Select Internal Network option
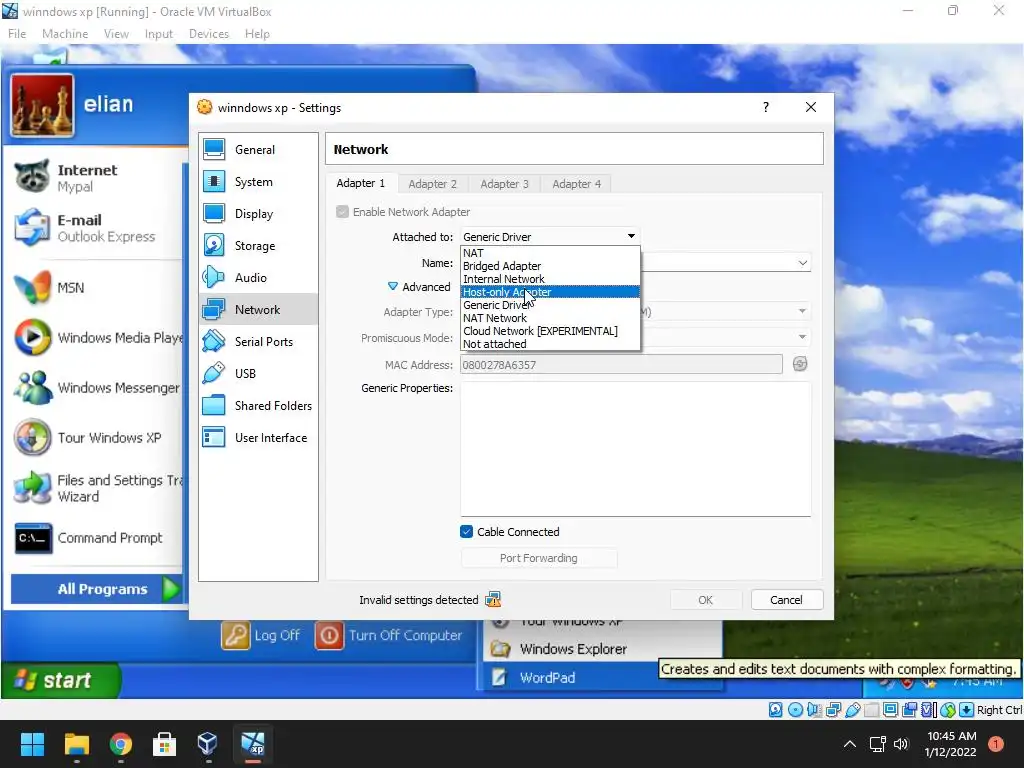1024x768 pixels. [550, 279]
